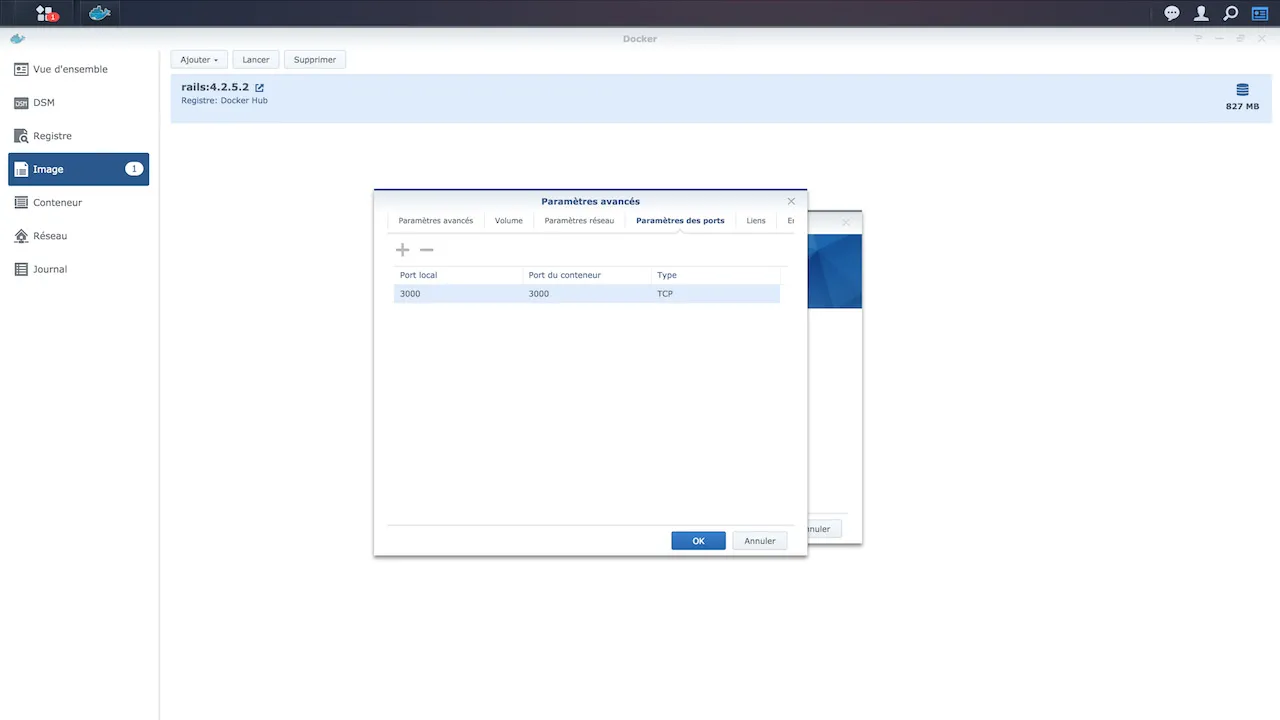This screenshot has height=720, width=1280.
Task: Click the Docker logo in window title bar
Action: (17, 39)
